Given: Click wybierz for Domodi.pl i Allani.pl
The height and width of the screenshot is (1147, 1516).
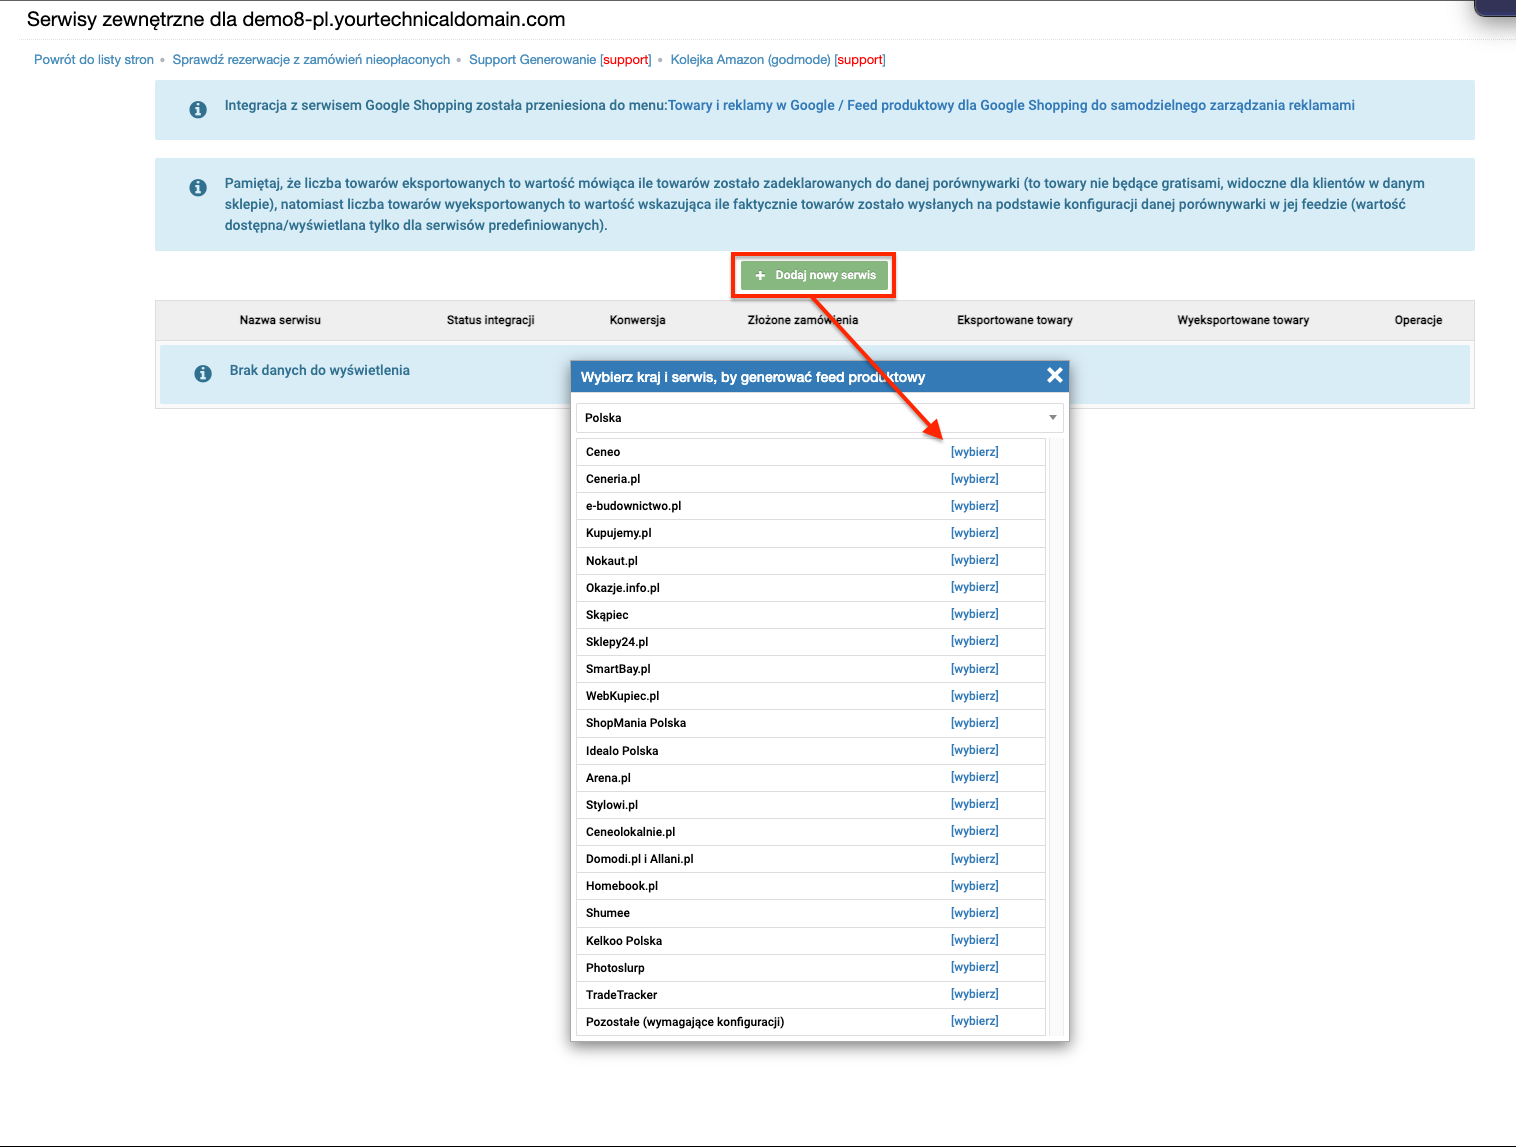Looking at the screenshot, I should coord(974,859).
